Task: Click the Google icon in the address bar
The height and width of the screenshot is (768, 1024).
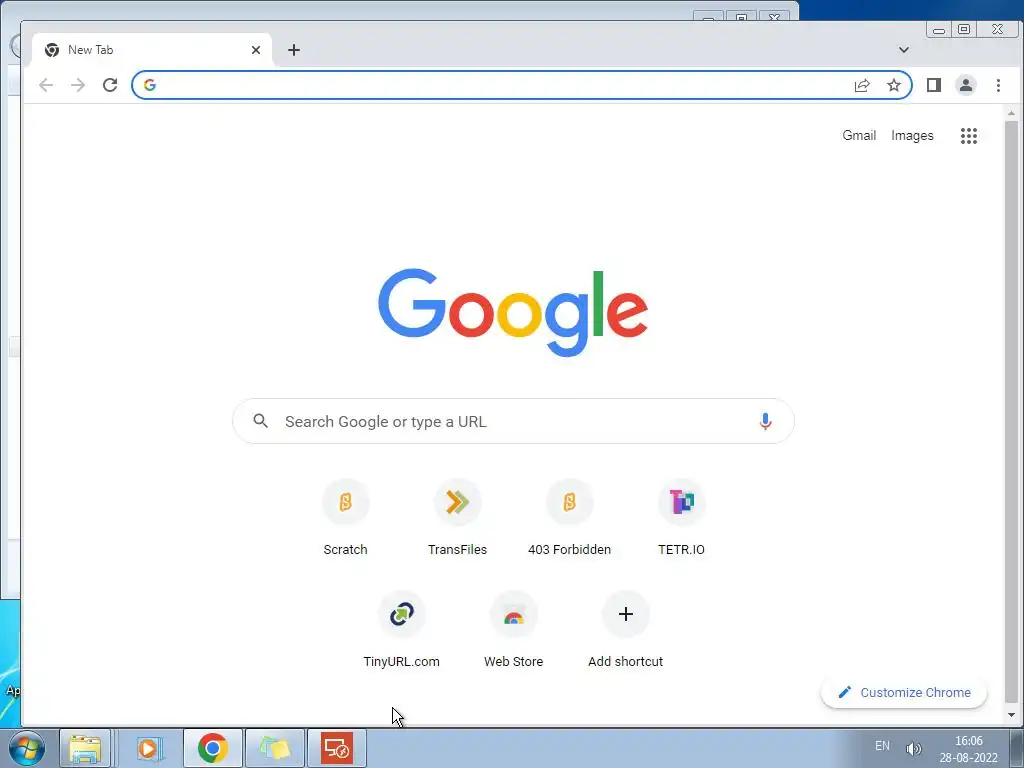Action: point(150,85)
